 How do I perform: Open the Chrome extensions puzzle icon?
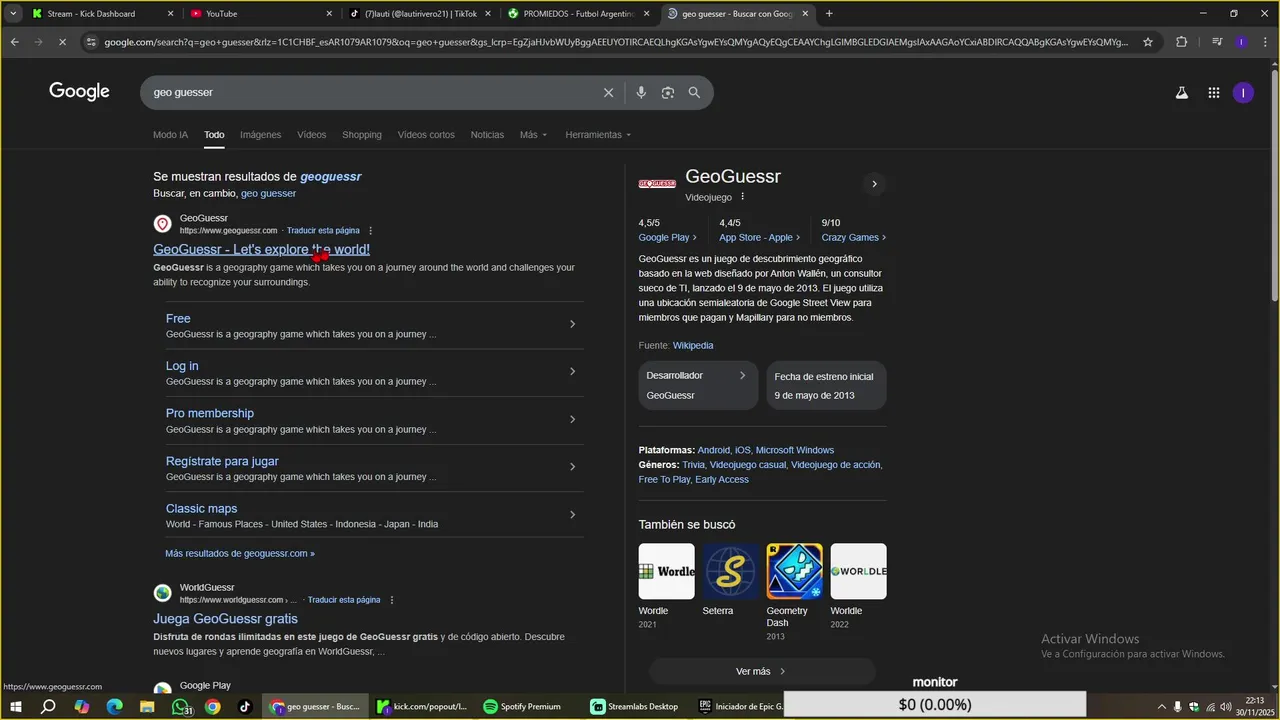pos(1181,42)
